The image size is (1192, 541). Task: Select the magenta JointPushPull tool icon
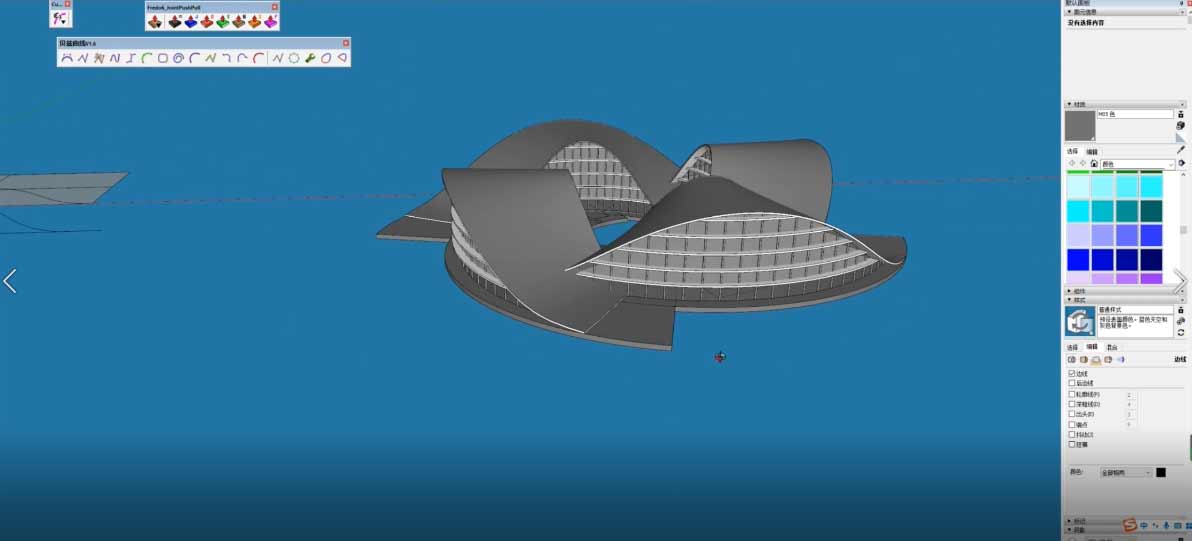(271, 21)
